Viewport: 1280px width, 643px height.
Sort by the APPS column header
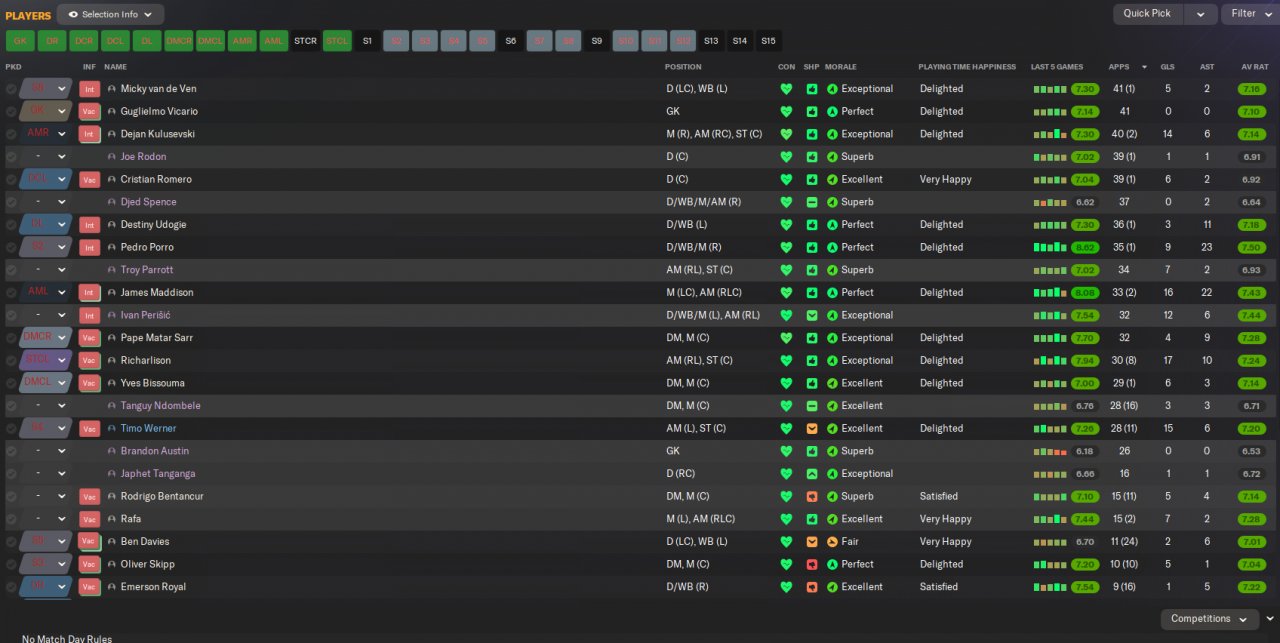[1119, 67]
